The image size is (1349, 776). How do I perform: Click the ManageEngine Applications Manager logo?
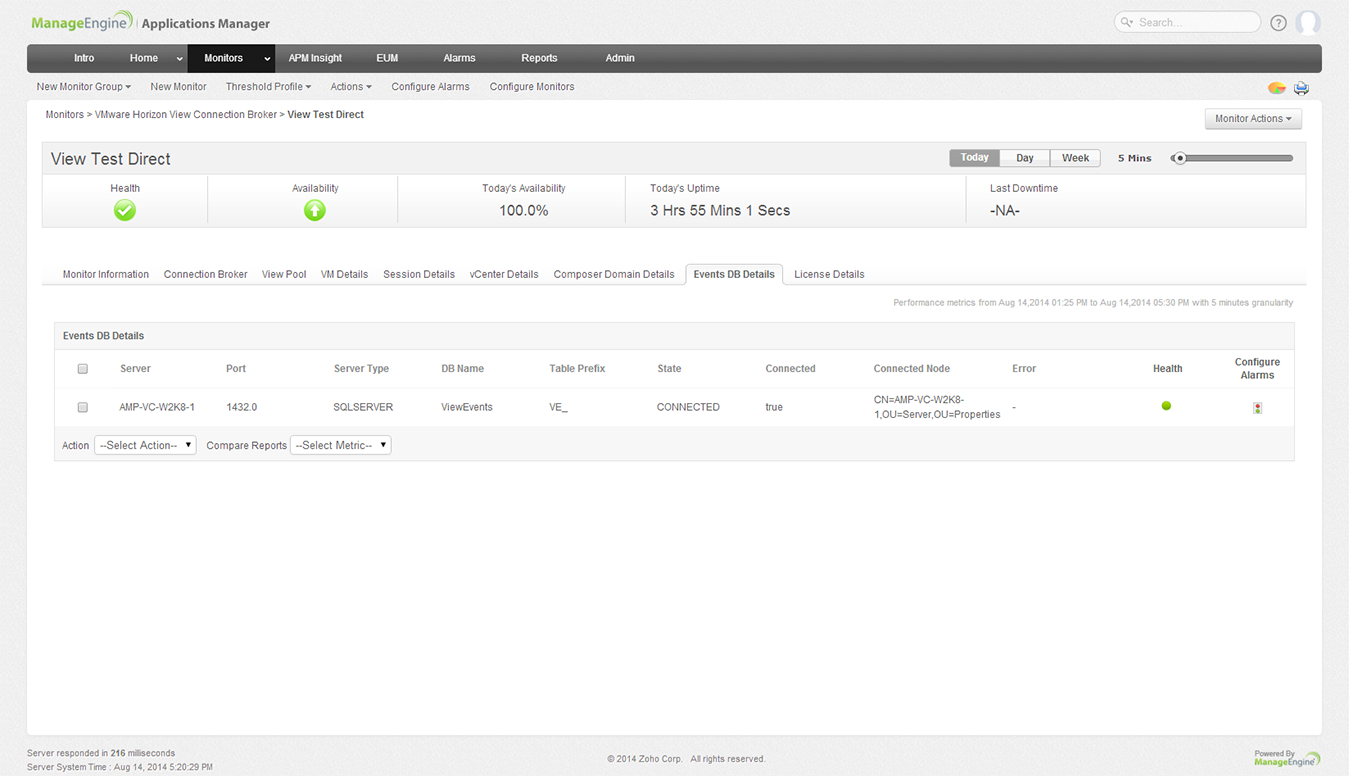pos(151,23)
